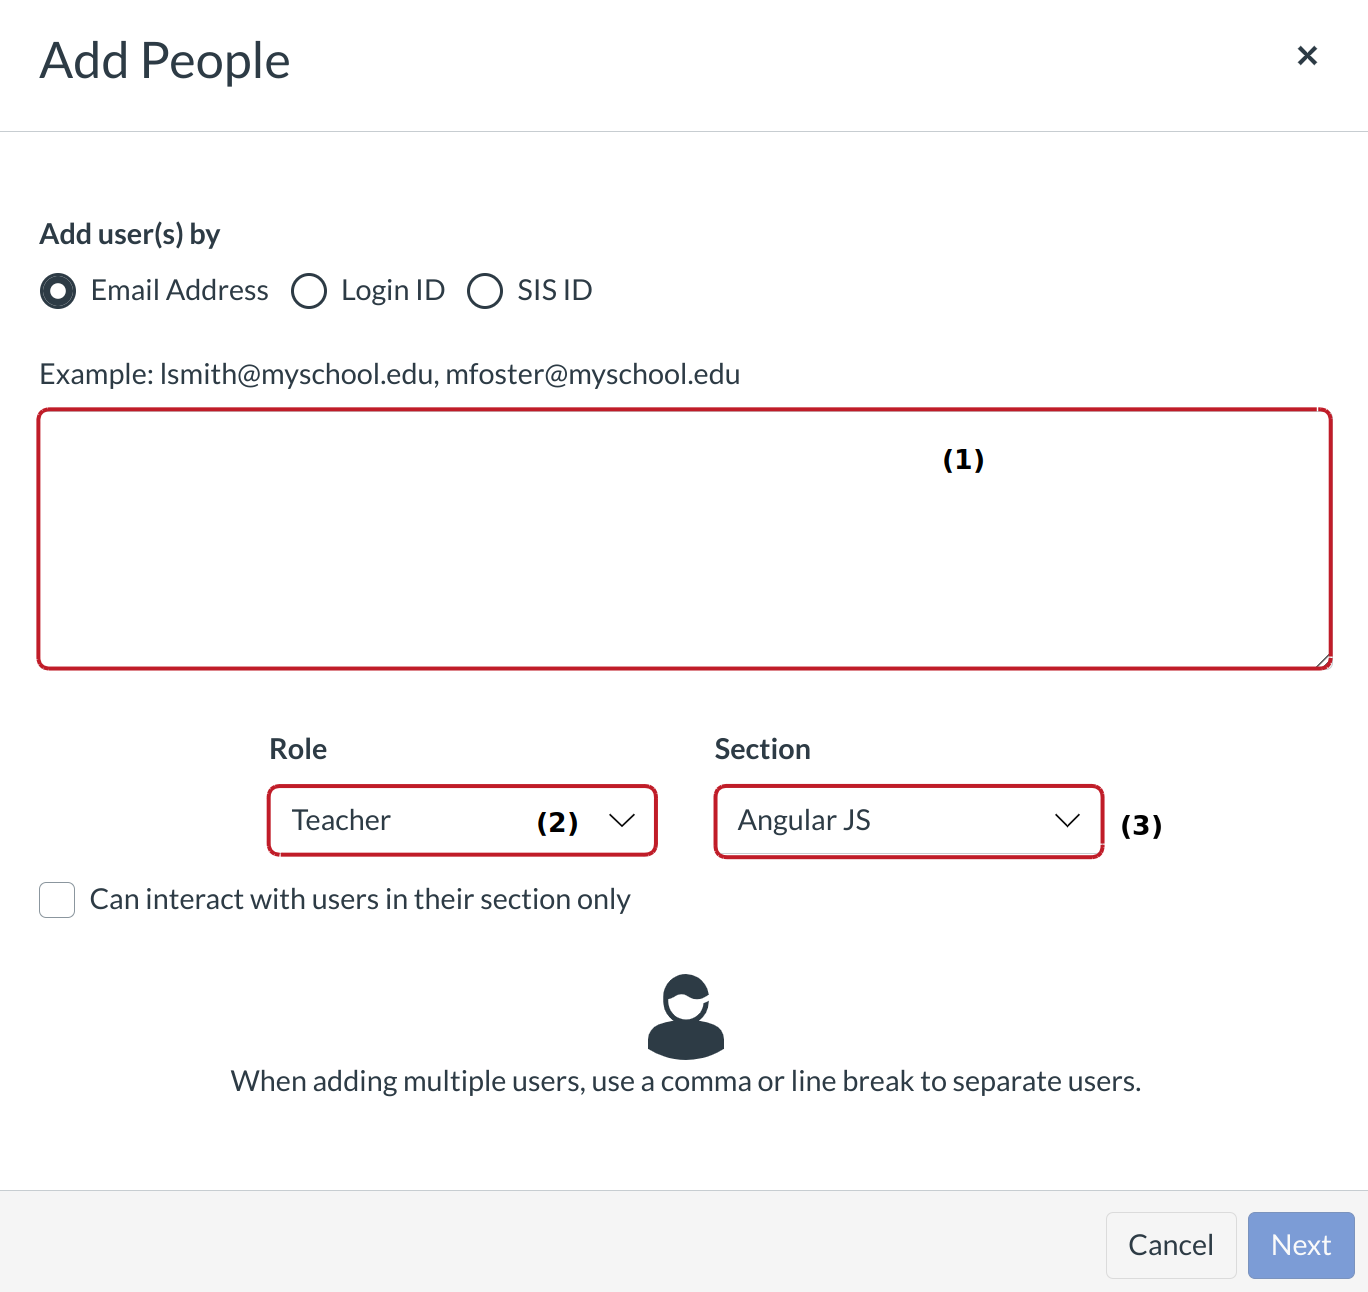
Task: Click the Section dropdown chevron arrow
Action: 1067,821
